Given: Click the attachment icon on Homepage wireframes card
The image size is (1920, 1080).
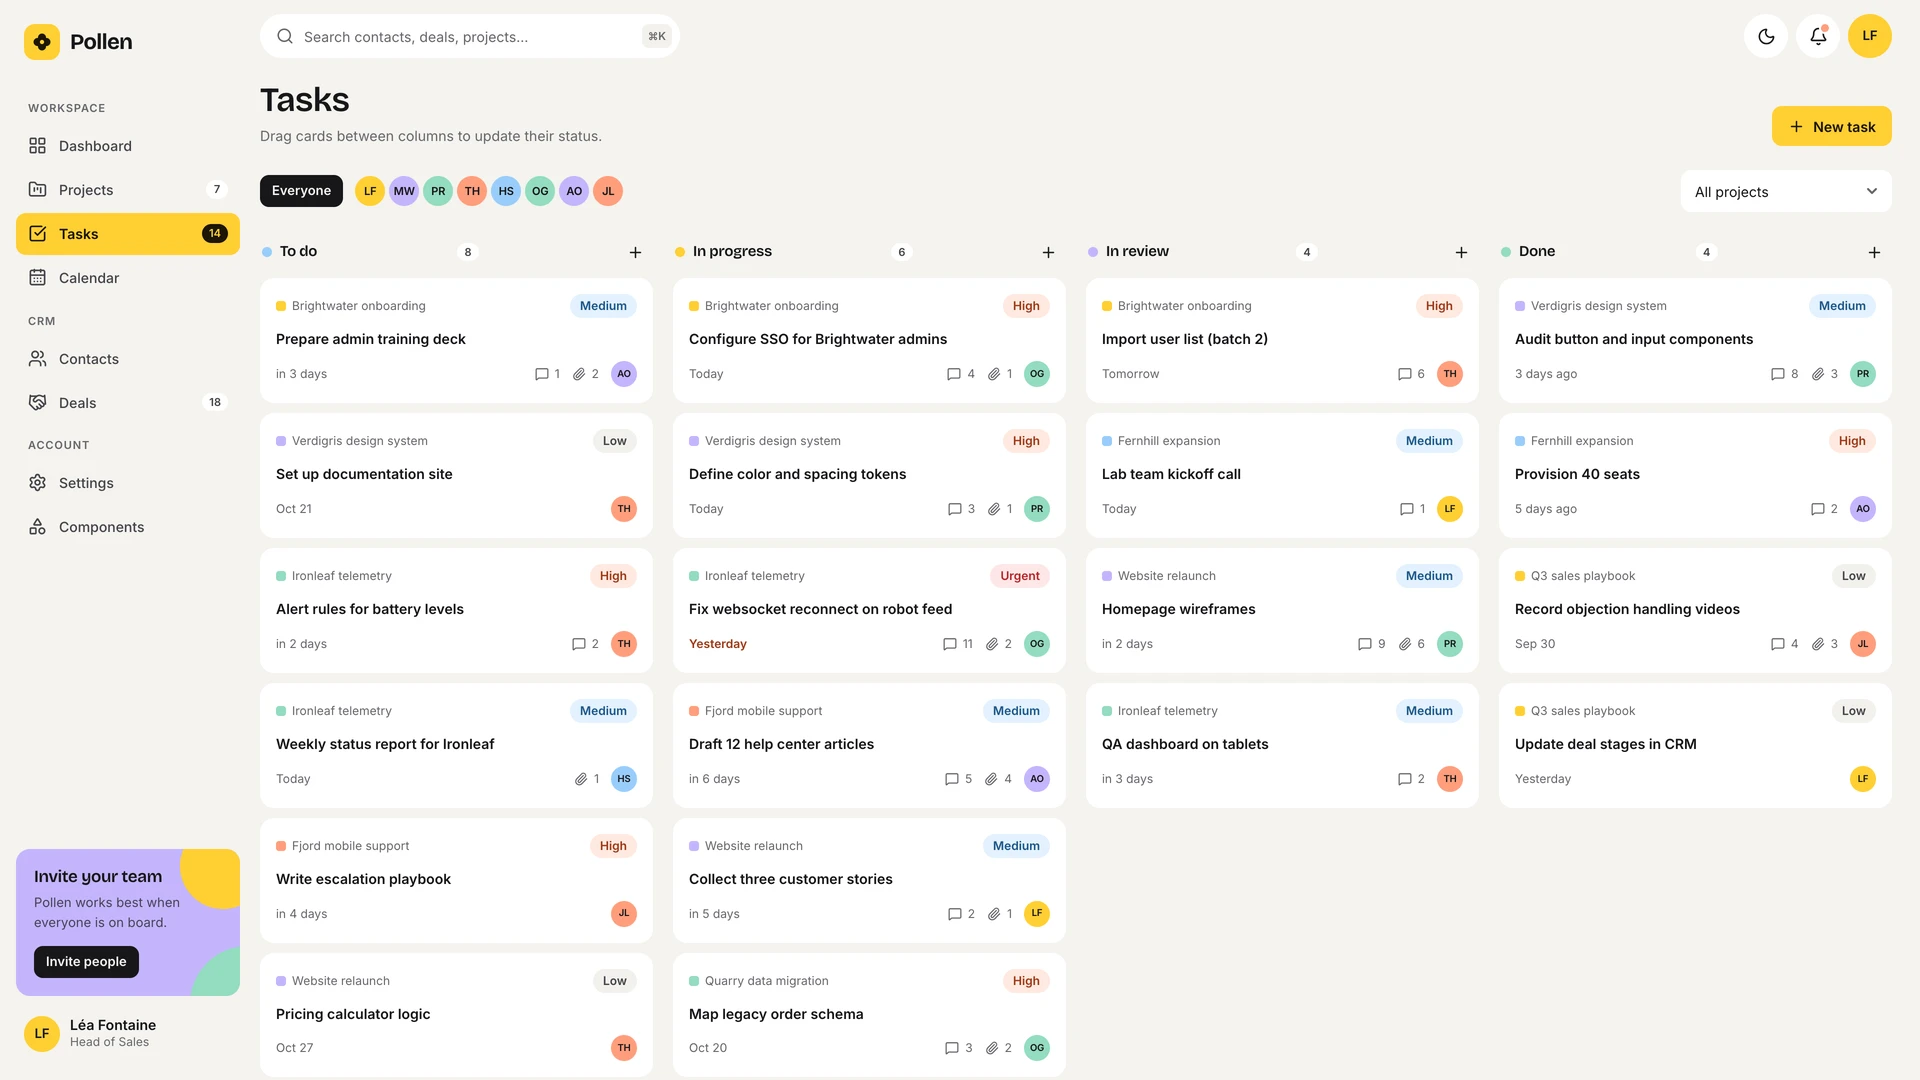Looking at the screenshot, I should 1405,644.
